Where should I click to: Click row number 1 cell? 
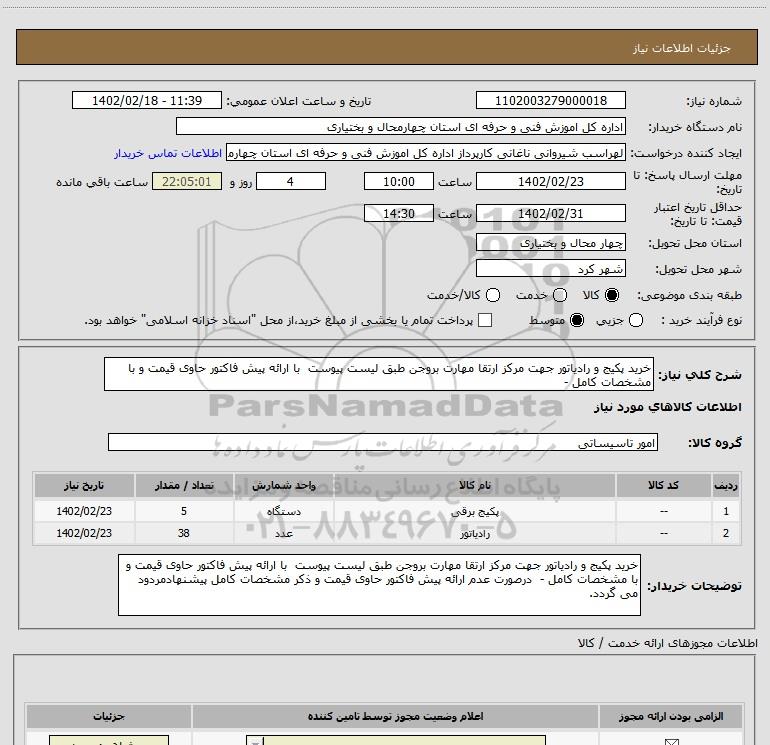tap(726, 512)
